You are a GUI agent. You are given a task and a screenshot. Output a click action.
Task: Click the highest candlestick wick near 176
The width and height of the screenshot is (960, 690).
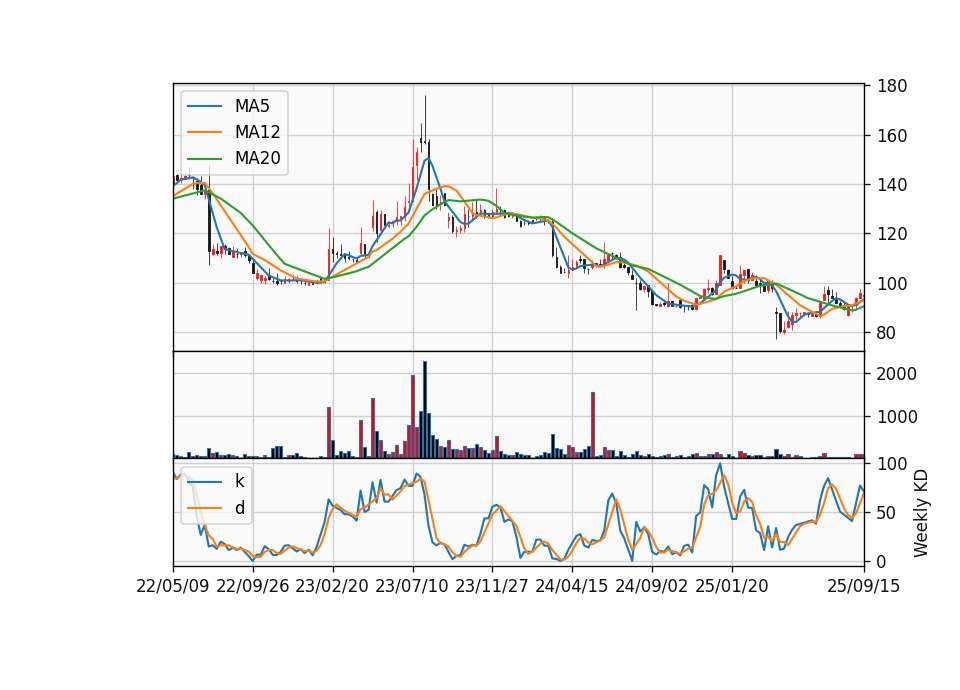426,118
